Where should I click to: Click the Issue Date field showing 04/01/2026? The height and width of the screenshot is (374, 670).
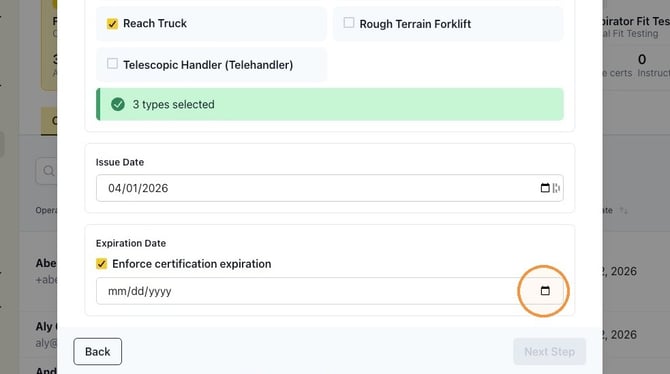[x=329, y=188]
